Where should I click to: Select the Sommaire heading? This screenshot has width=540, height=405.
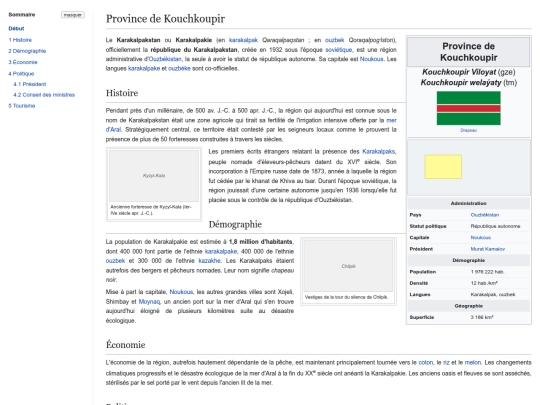22,14
